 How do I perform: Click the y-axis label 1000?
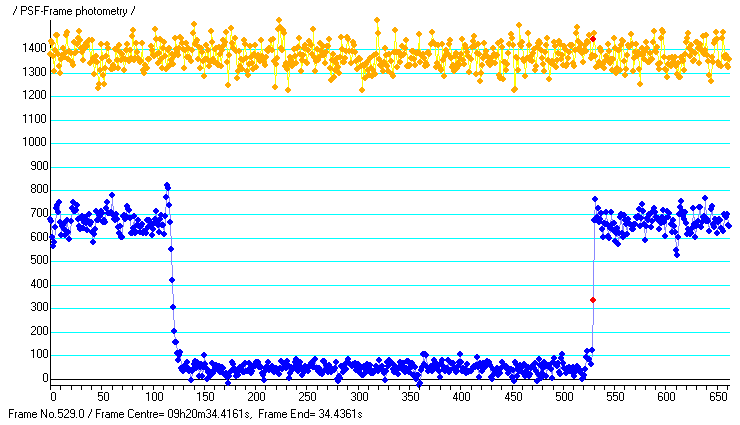34,142
